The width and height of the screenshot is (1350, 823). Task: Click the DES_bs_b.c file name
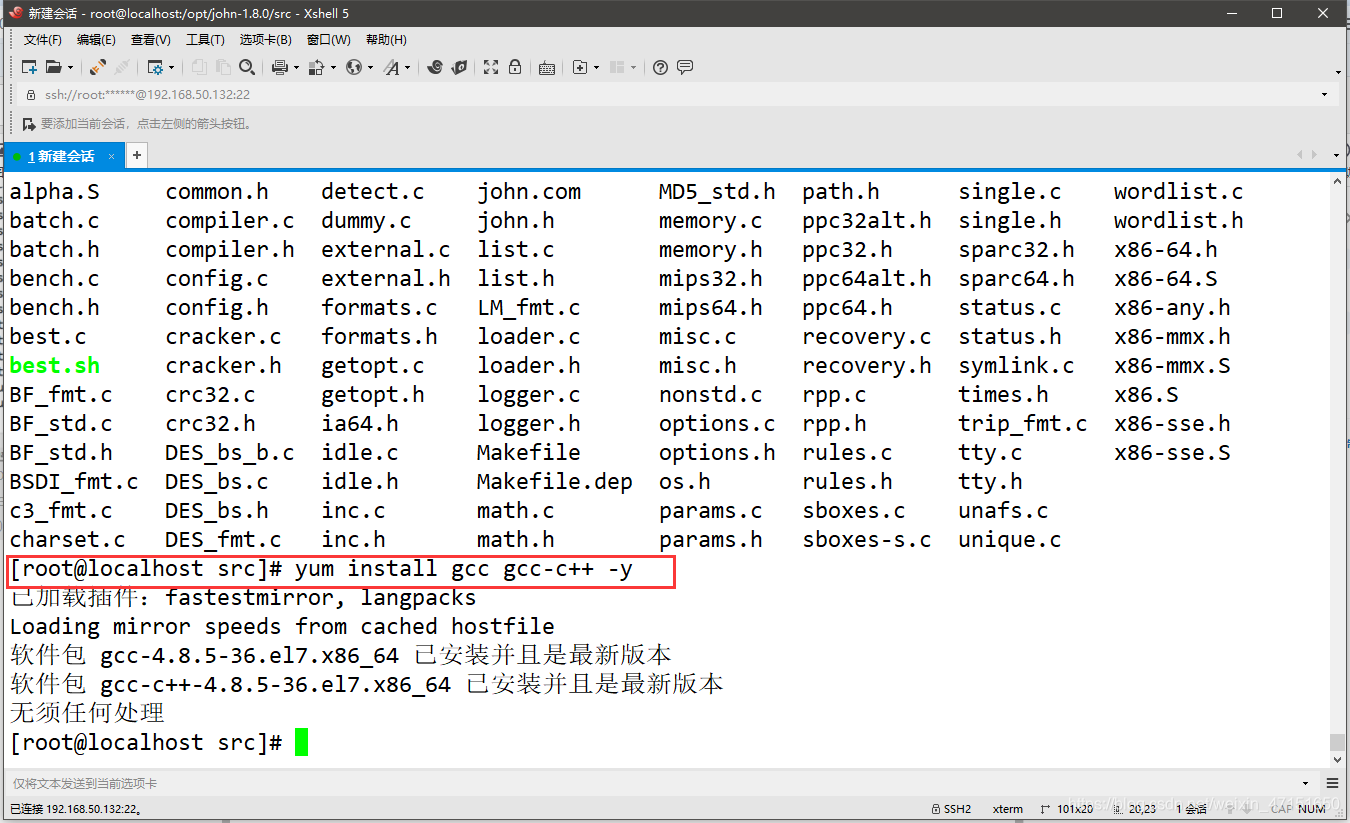click(x=230, y=453)
